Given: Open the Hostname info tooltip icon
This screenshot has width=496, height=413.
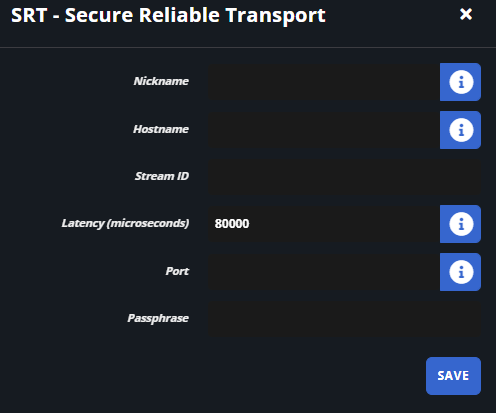Looking at the screenshot, I should (460, 130).
